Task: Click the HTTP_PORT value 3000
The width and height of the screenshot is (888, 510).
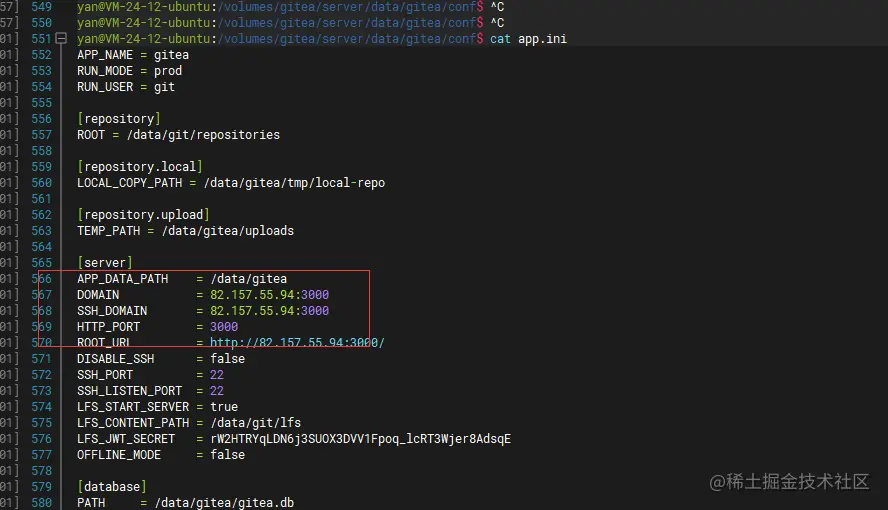Action: click(224, 327)
